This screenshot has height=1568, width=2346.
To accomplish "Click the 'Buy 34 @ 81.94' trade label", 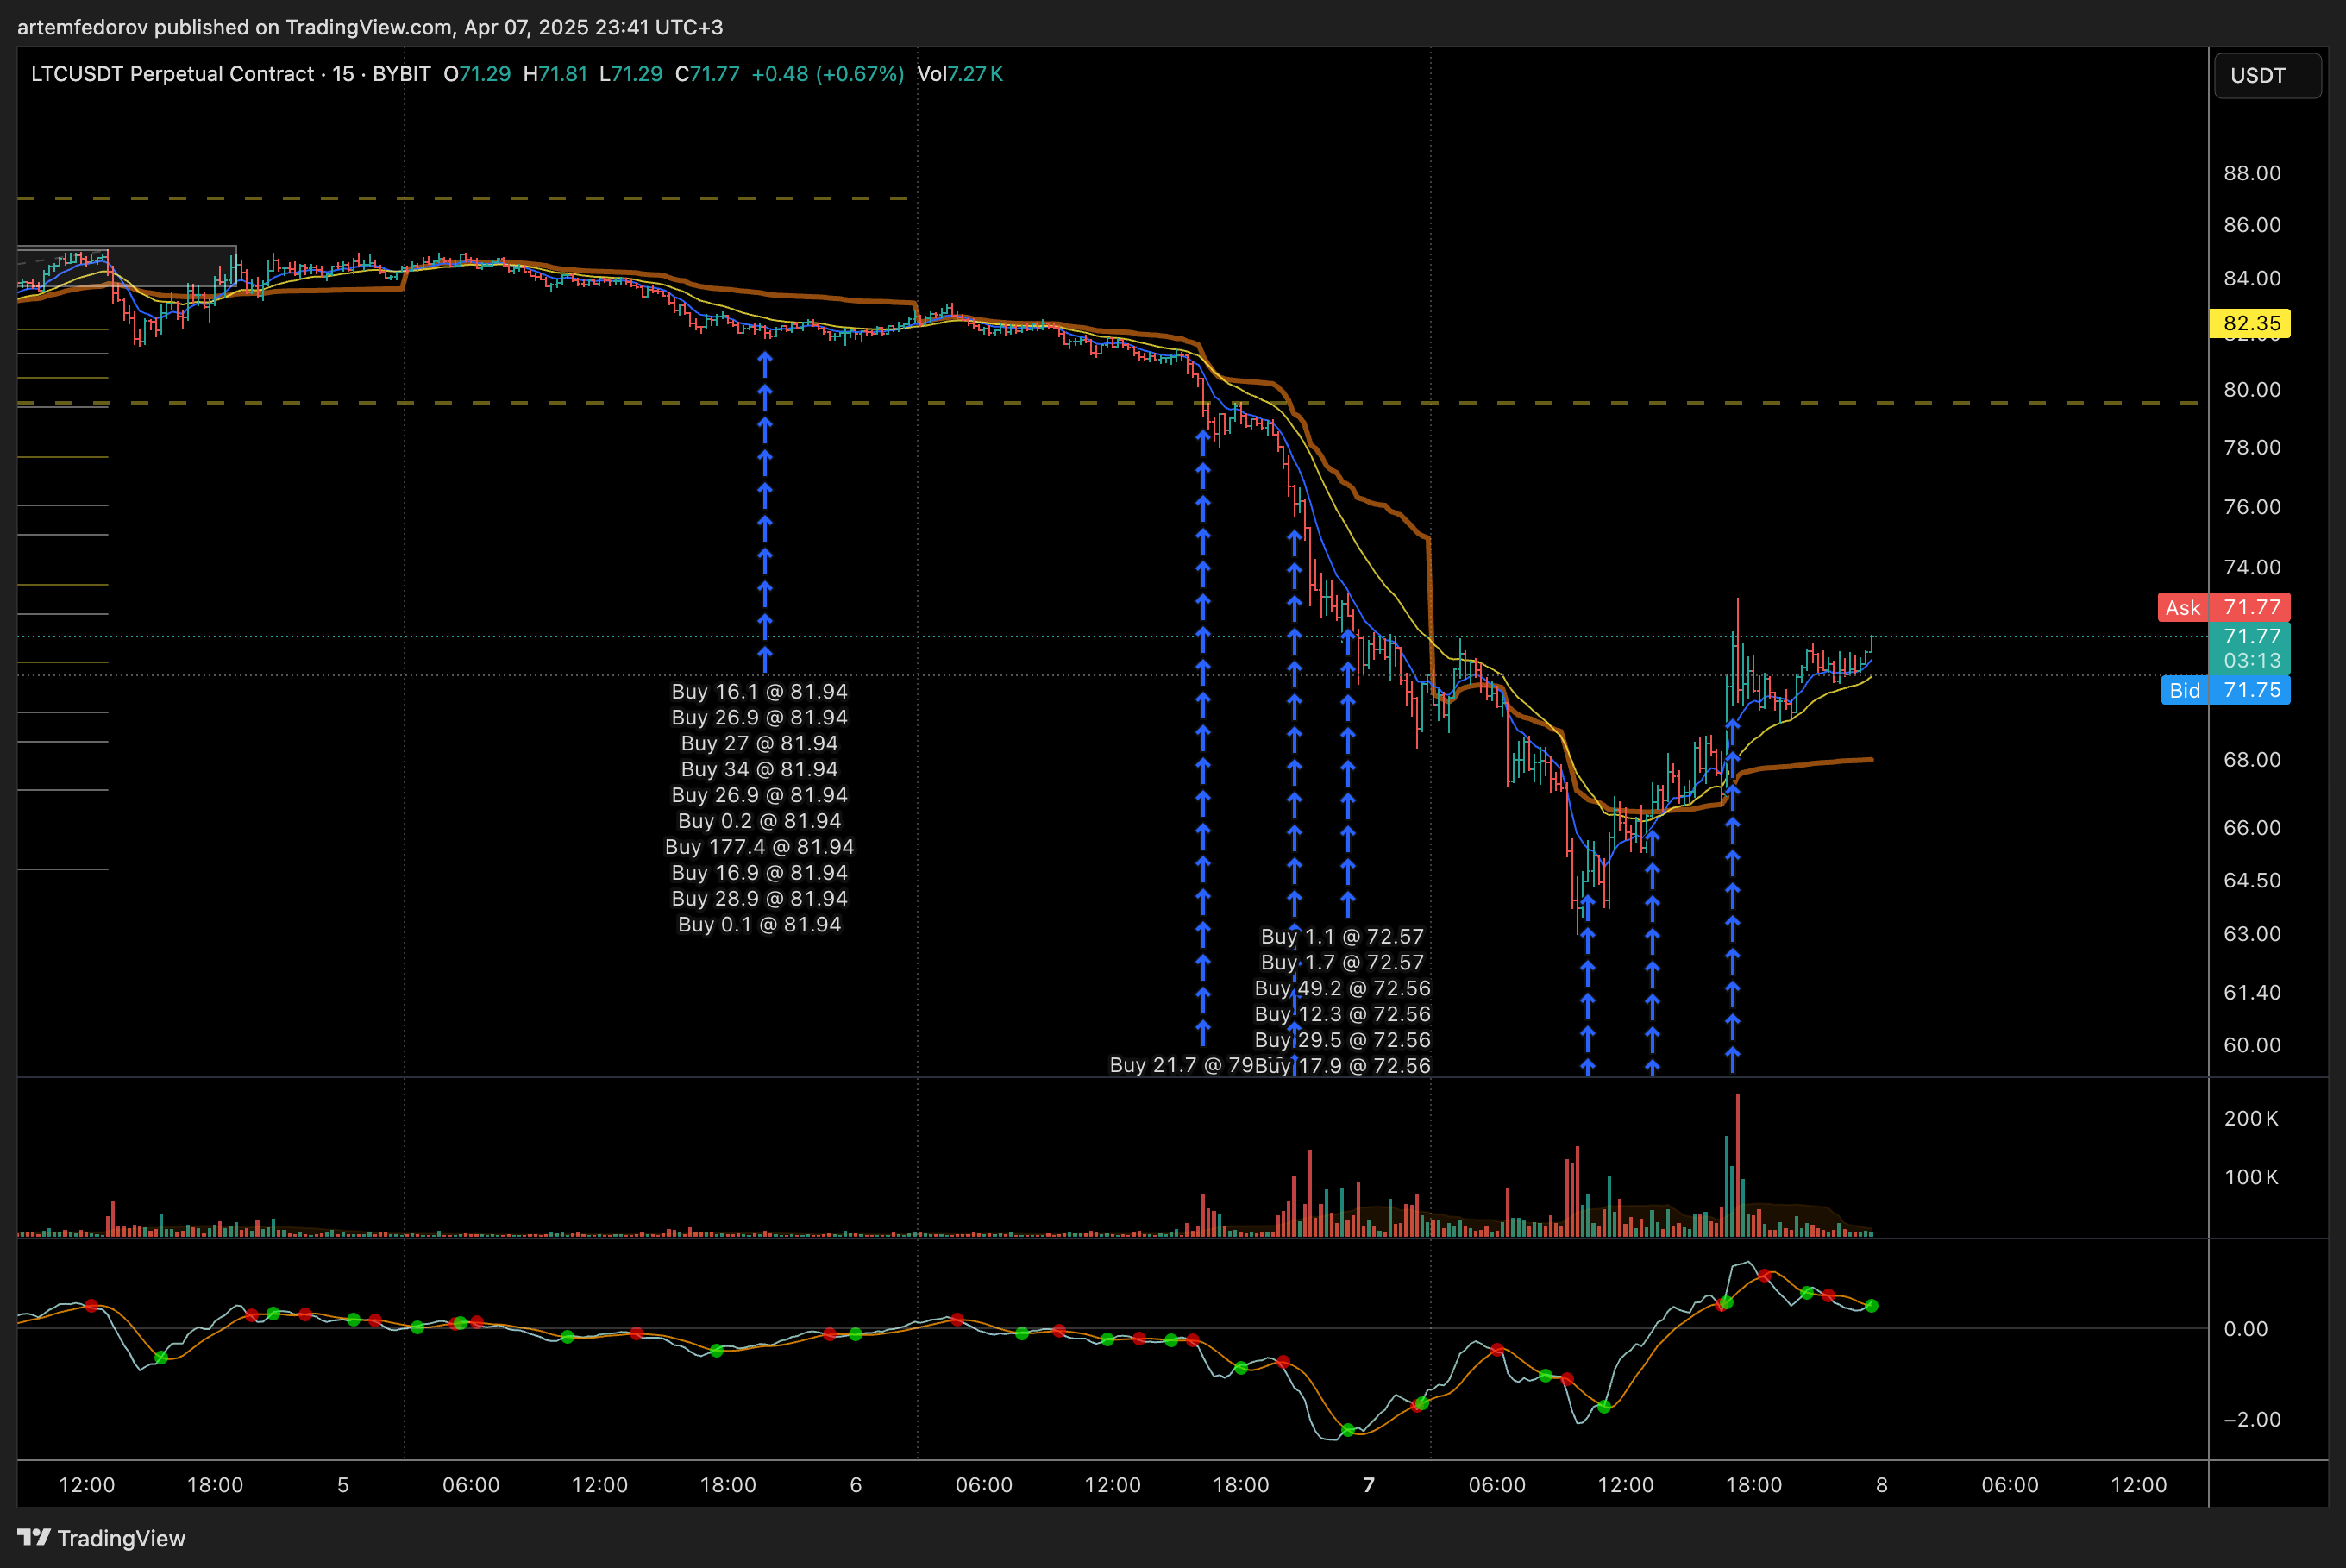I will click(759, 769).
